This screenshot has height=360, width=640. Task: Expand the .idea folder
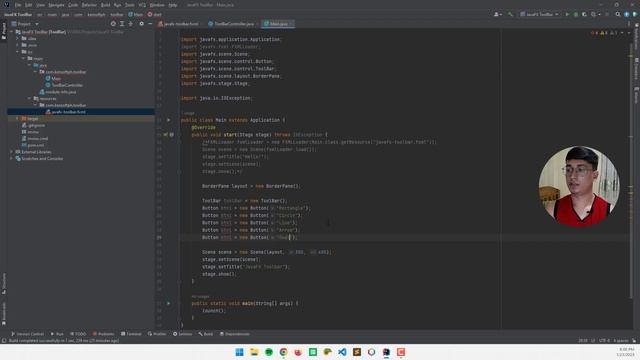[x=18, y=38]
